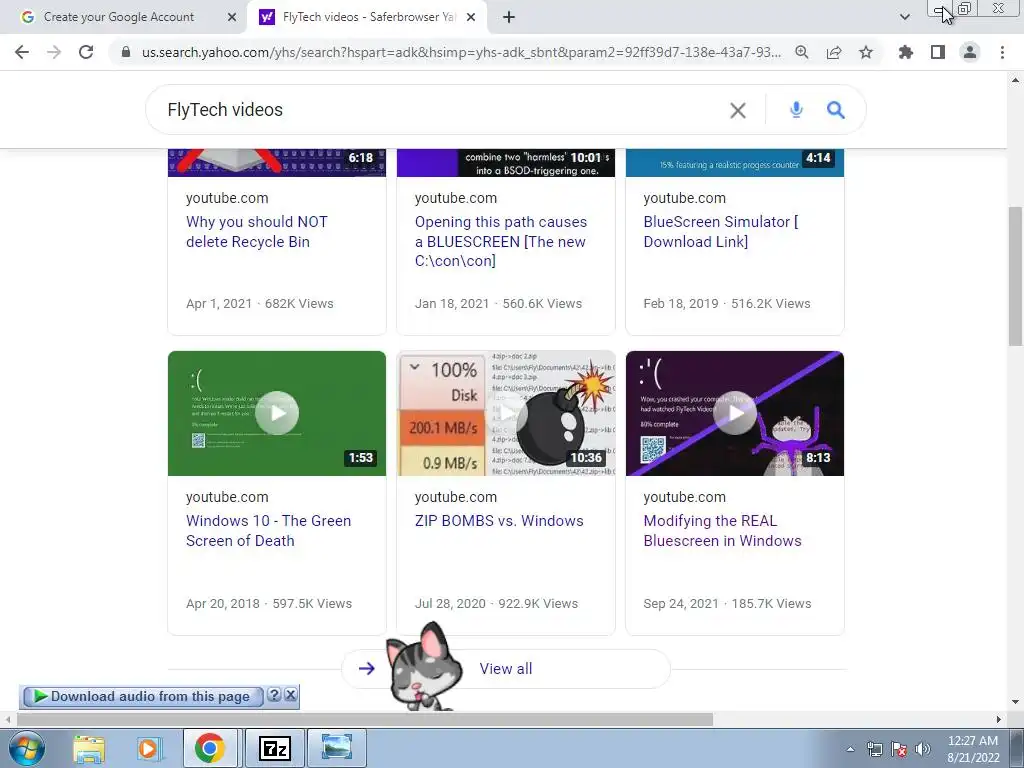The height and width of the screenshot is (768, 1024).
Task: Click Jul 28, 2020 · 922.9K Views text
Action: coord(496,603)
